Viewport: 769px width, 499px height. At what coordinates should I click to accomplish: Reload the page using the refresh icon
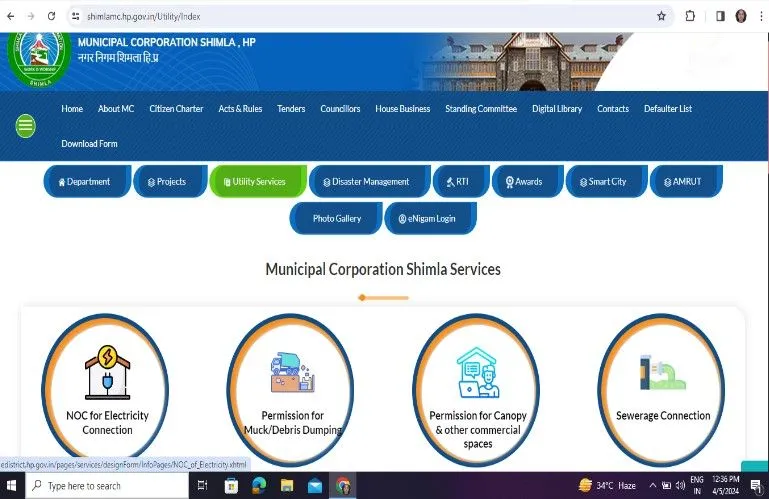[x=52, y=16]
